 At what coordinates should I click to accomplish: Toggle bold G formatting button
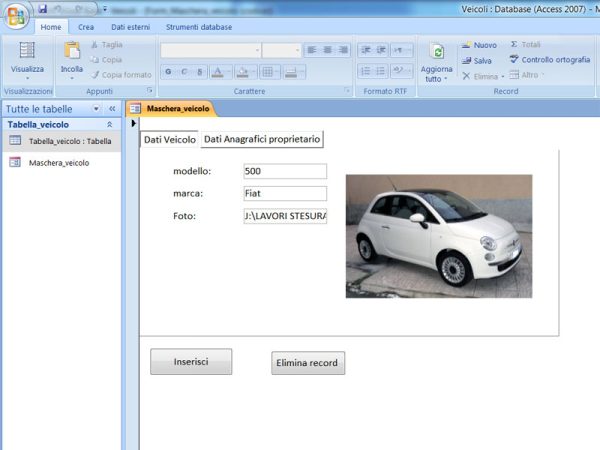pos(168,72)
